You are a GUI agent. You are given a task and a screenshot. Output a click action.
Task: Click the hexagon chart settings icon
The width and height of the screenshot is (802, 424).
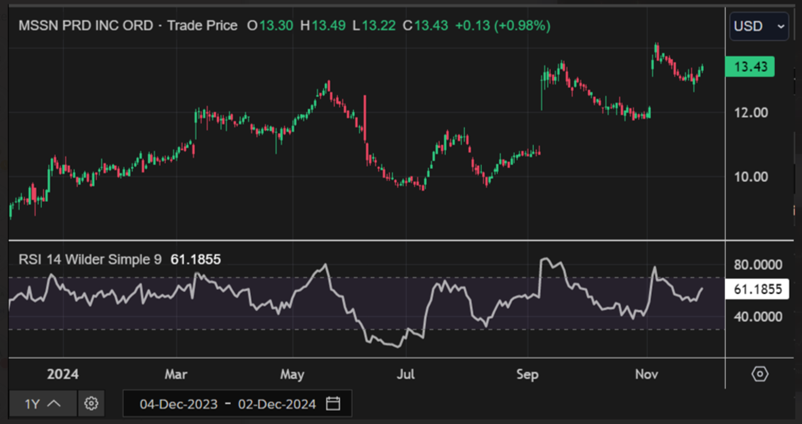click(x=760, y=374)
